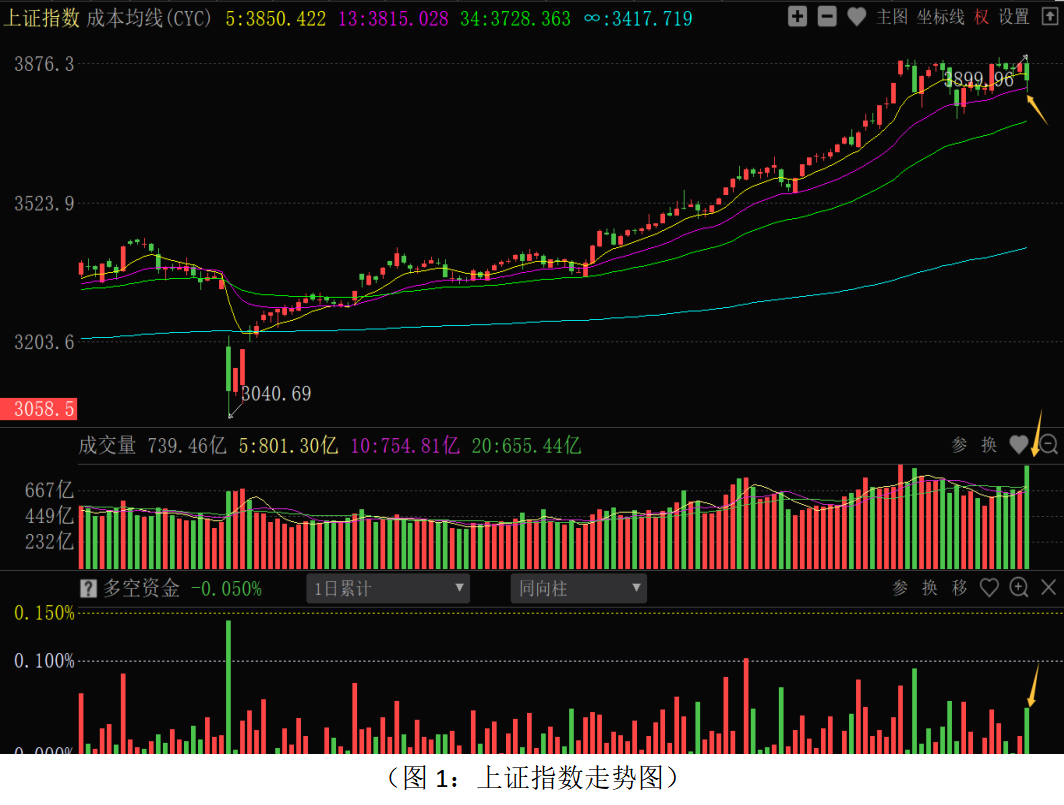Click the 3876.3 price axis label
The height and width of the screenshot is (805, 1064).
pyautogui.click(x=44, y=64)
